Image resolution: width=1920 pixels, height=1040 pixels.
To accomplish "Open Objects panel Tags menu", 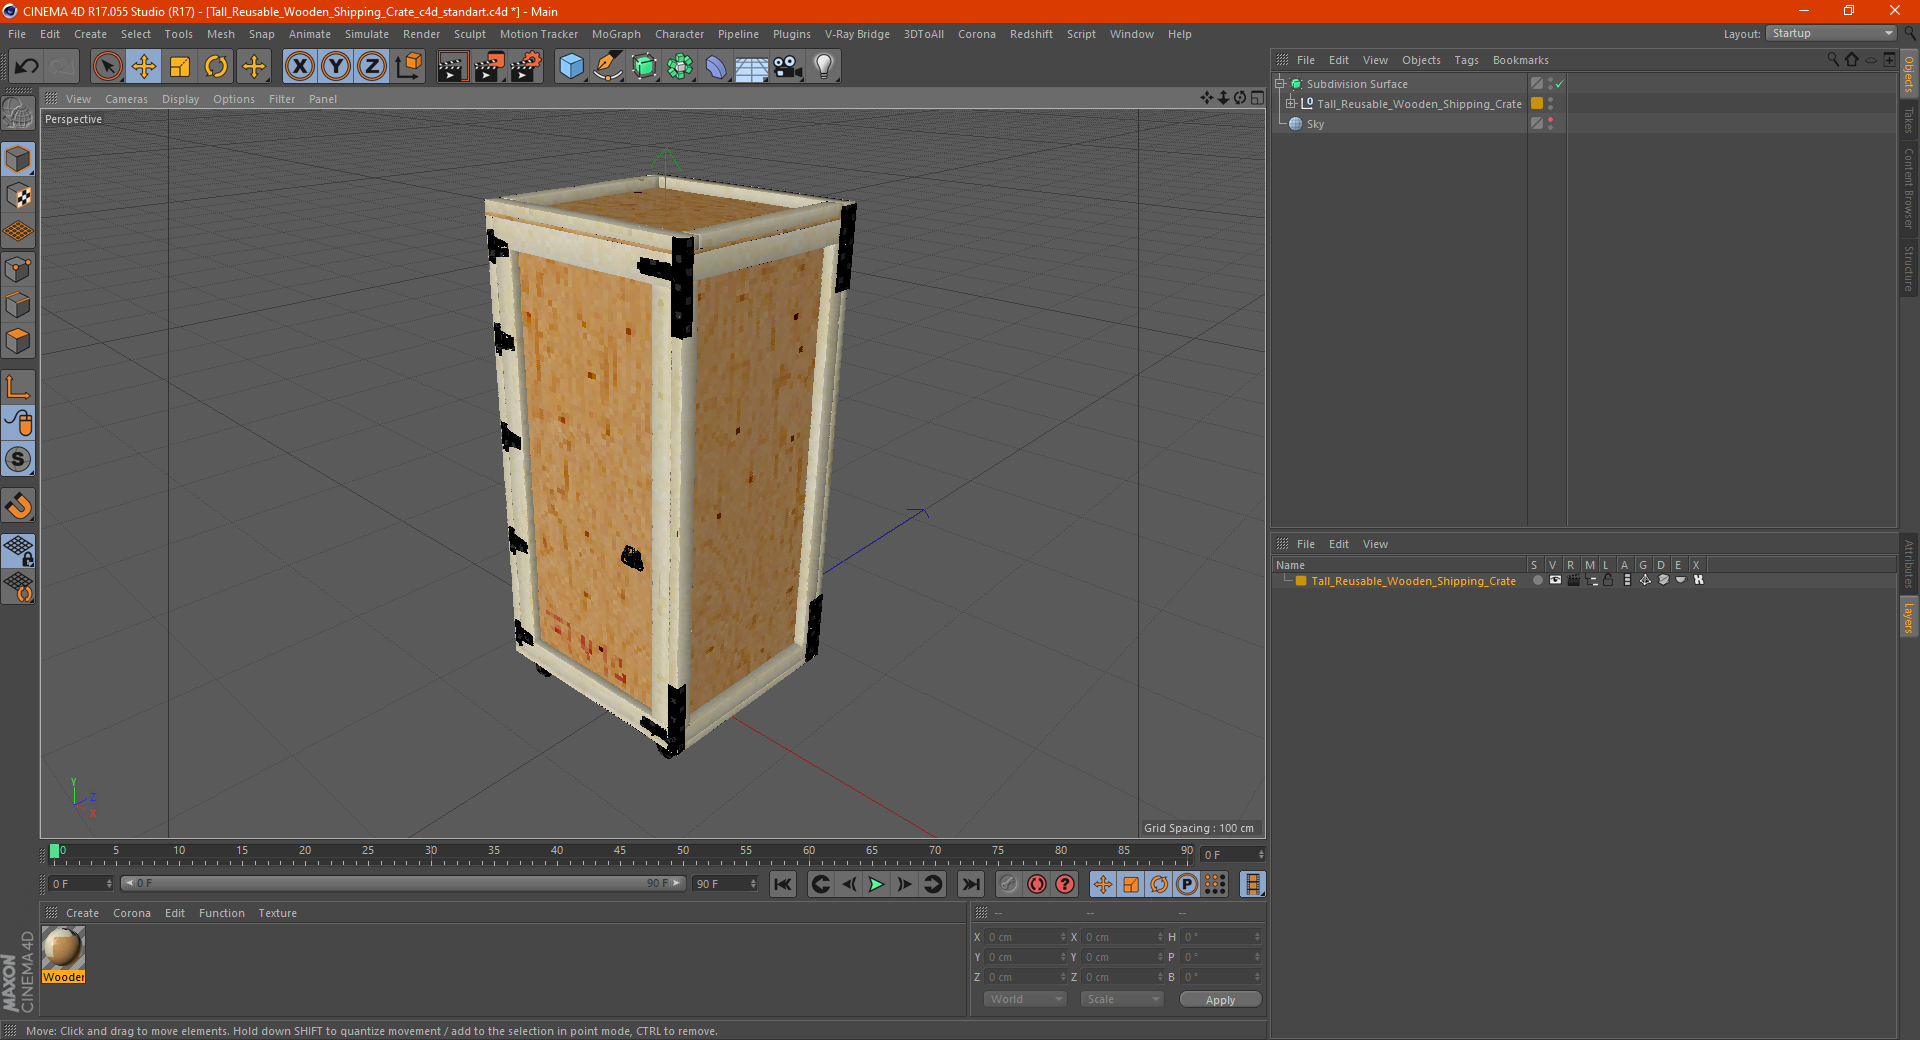I will coord(1466,60).
